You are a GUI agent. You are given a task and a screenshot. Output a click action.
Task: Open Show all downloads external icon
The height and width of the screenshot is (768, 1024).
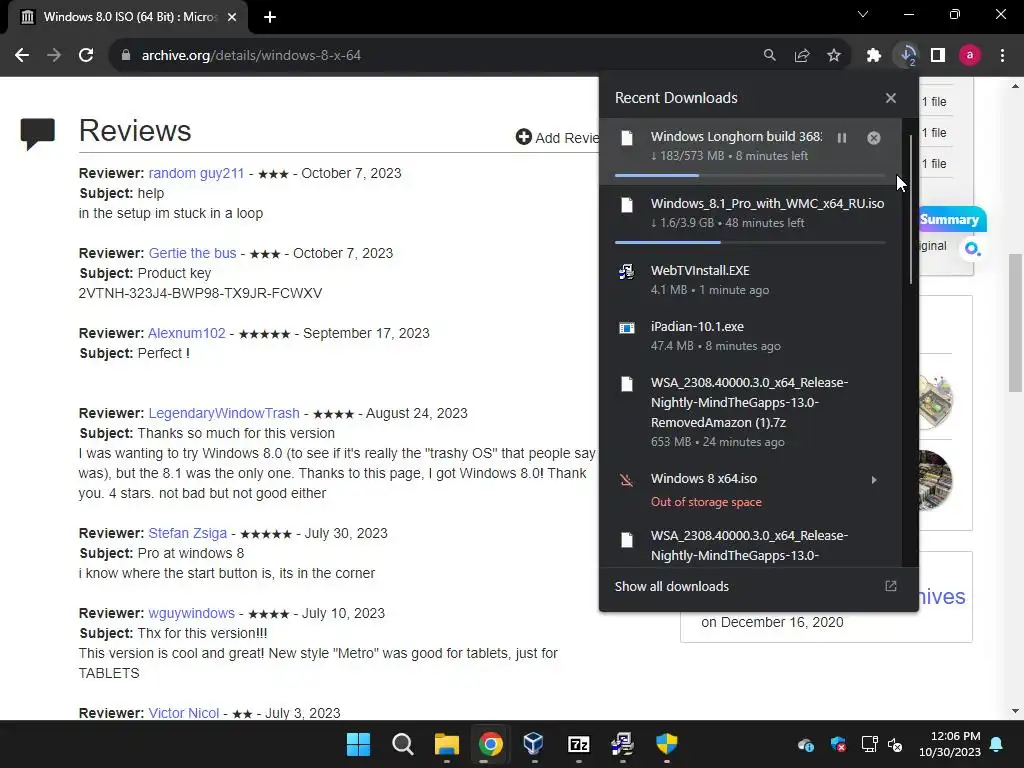(x=891, y=586)
